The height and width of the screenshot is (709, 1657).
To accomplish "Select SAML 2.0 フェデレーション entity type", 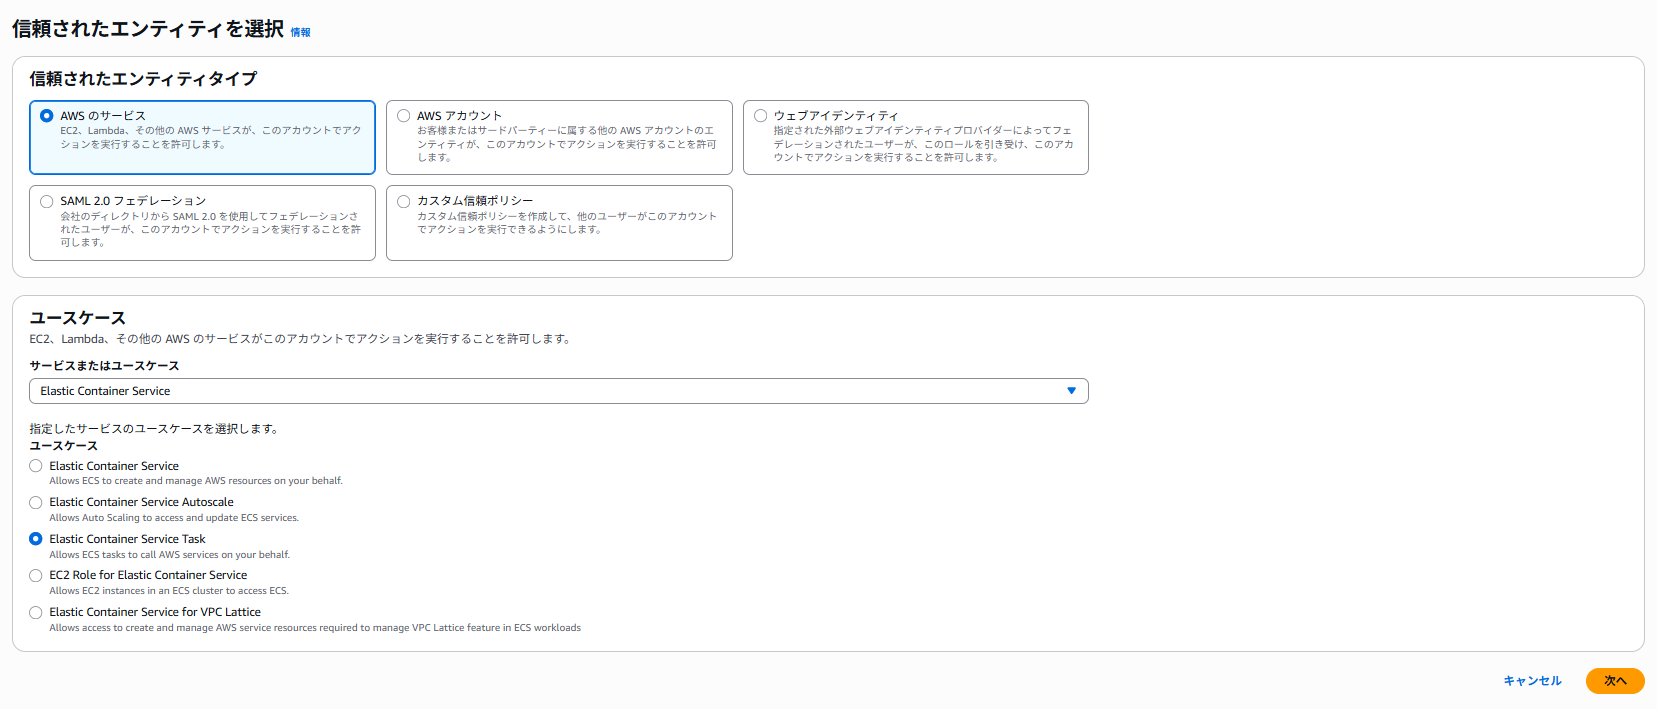I will pyautogui.click(x=47, y=201).
